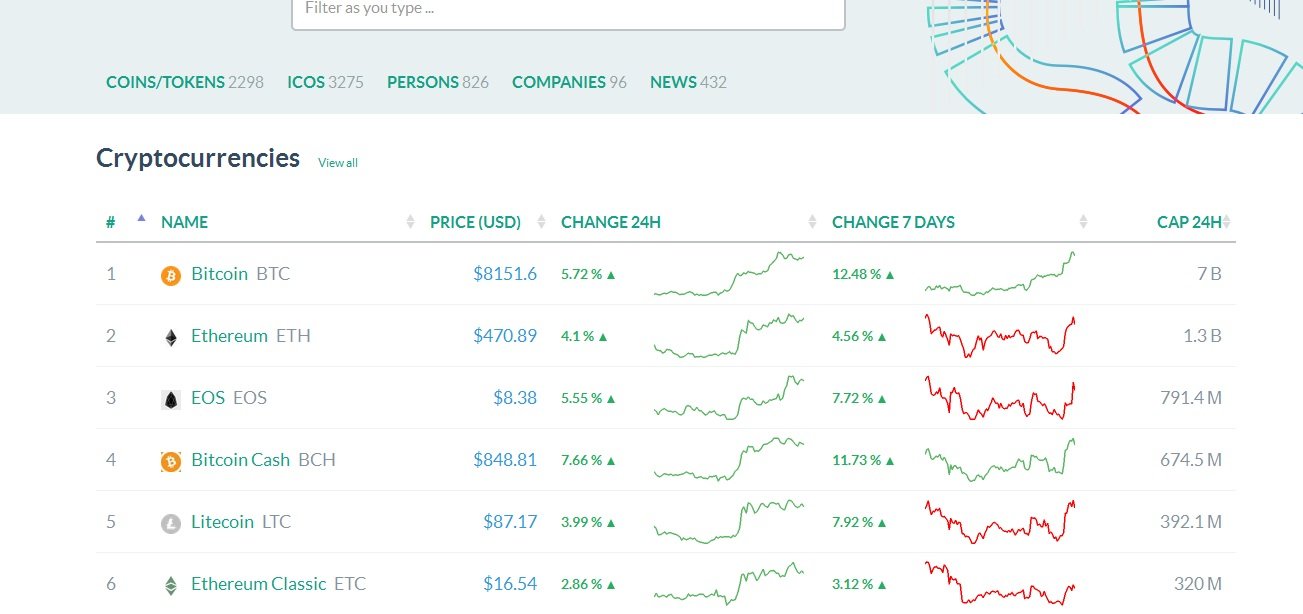Open the EOS name link
This screenshot has height=614, width=1303.
tap(208, 397)
